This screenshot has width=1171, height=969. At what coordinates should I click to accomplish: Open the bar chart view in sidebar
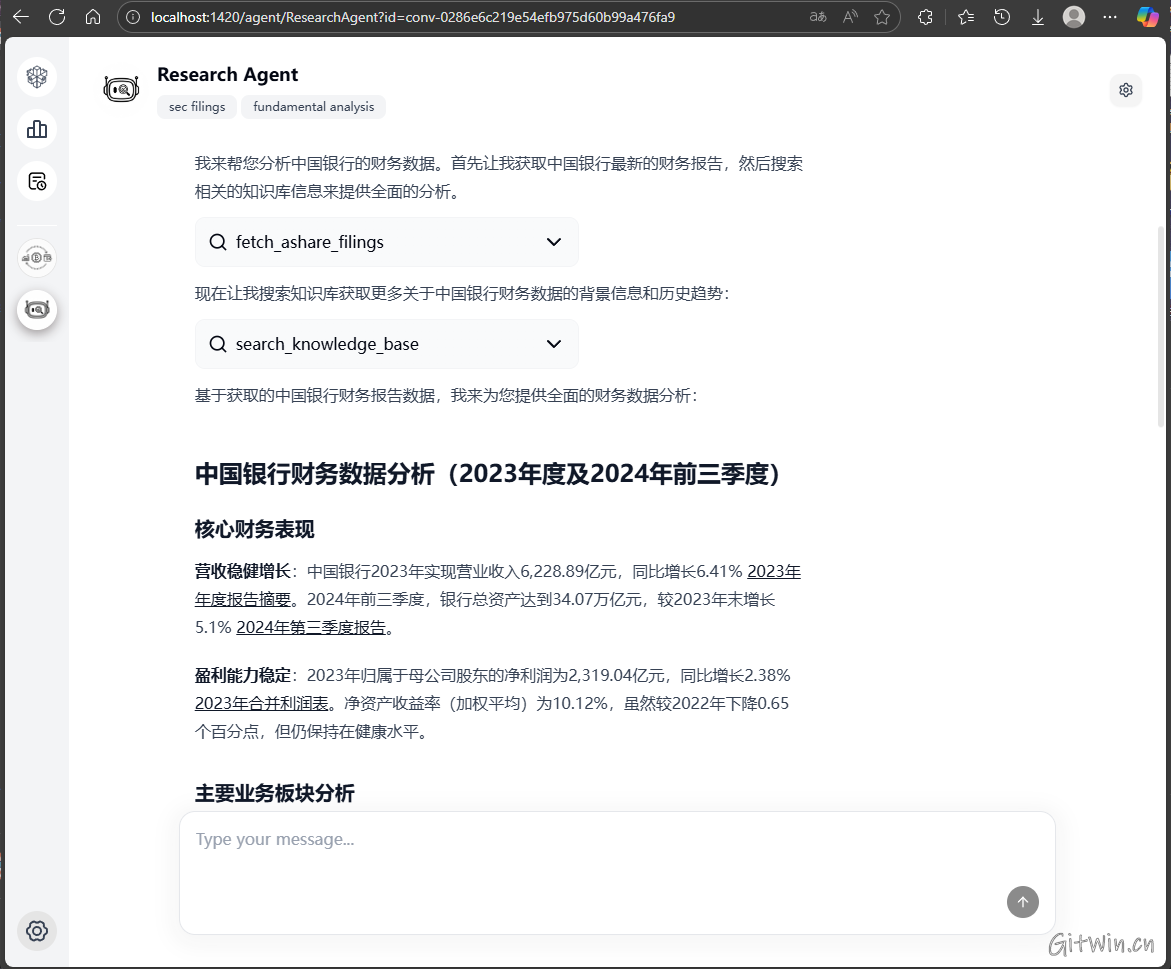[x=37, y=129]
